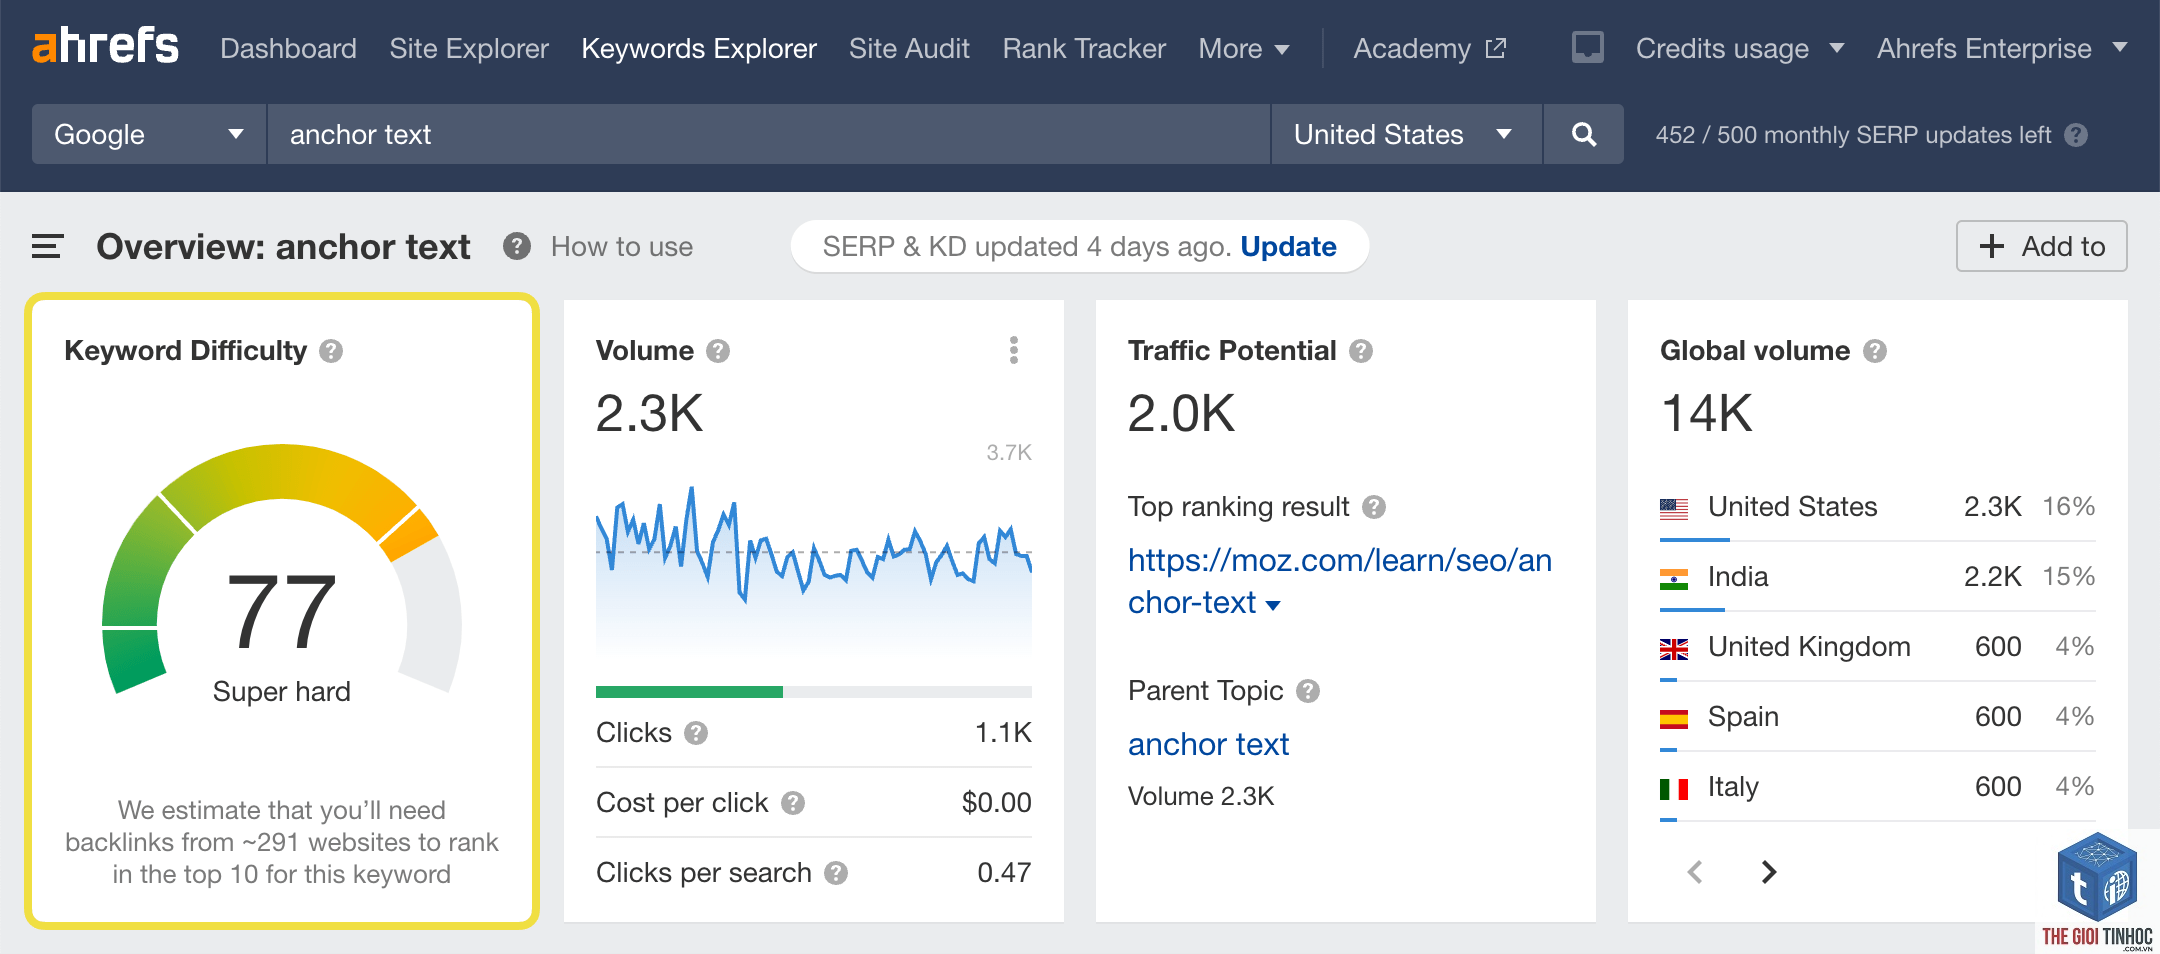Click the United Kingdom 600 row

(1877, 647)
